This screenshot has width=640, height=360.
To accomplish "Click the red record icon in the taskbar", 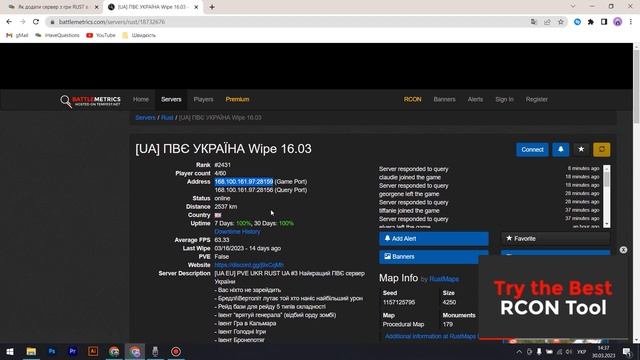I will tap(176, 351).
